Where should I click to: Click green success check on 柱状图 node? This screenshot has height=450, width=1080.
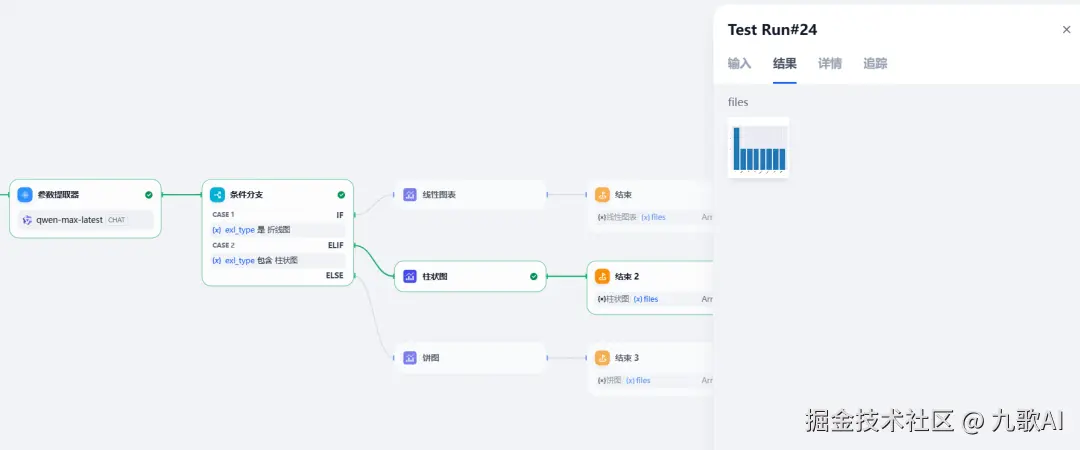coord(534,276)
